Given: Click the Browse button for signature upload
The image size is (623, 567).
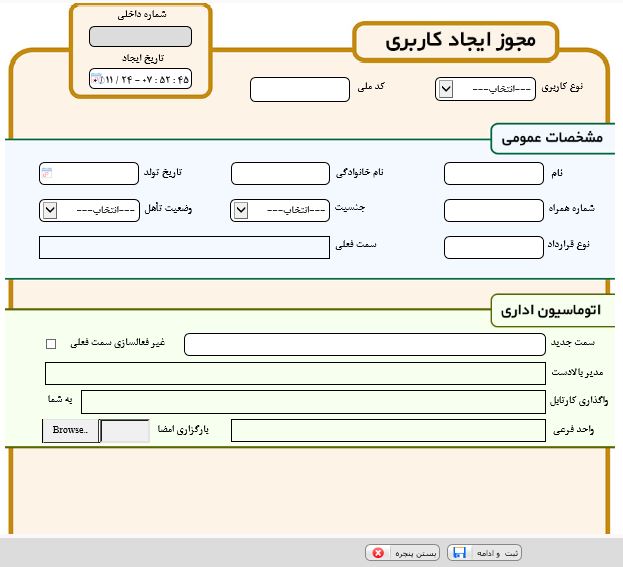Looking at the screenshot, I should click(x=71, y=430).
